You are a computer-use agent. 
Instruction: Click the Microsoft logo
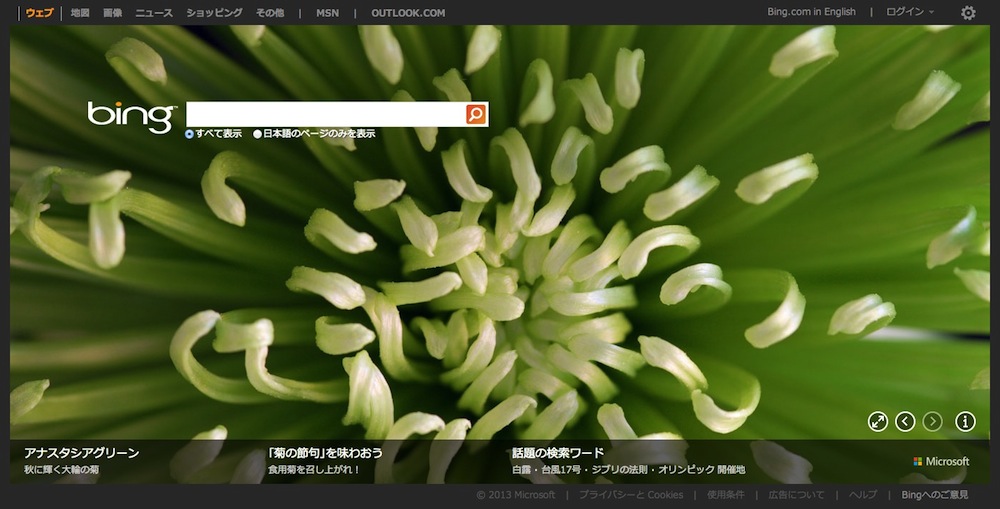[x=941, y=461]
